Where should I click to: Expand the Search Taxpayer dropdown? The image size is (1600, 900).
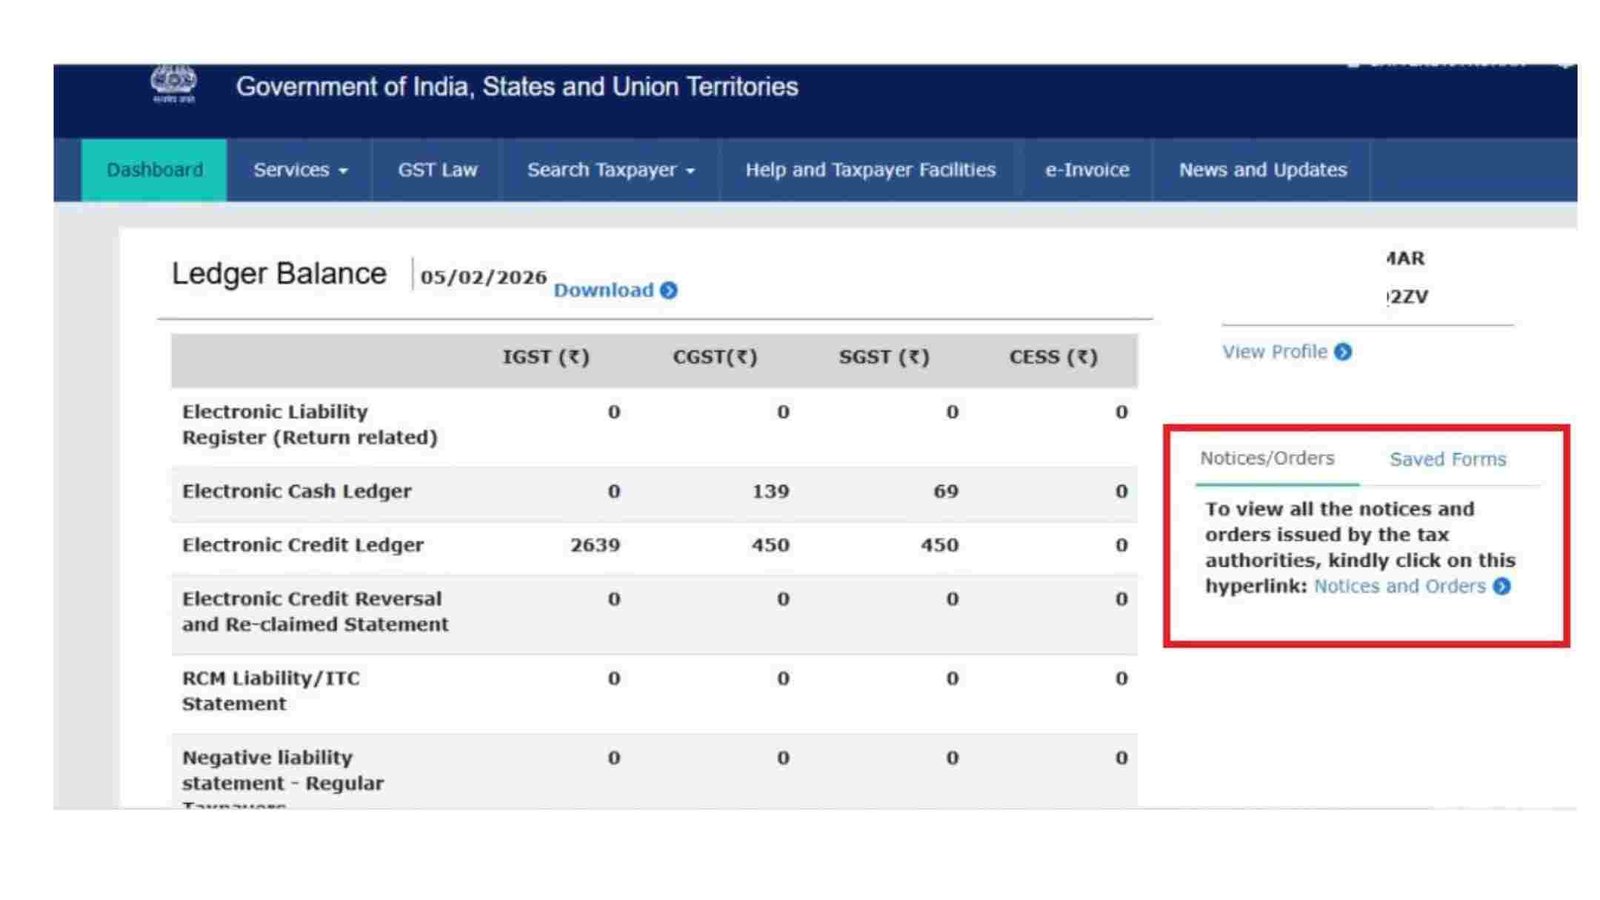click(x=610, y=170)
